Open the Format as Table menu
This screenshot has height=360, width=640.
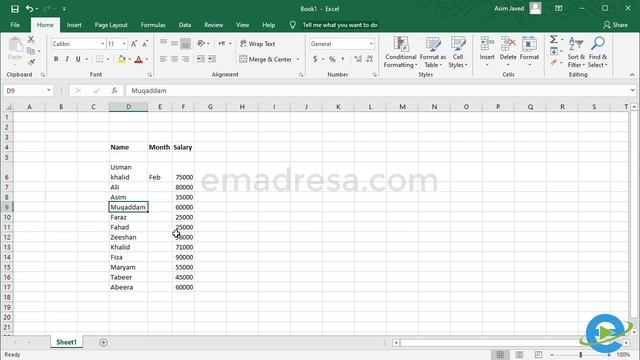pyautogui.click(x=433, y=52)
